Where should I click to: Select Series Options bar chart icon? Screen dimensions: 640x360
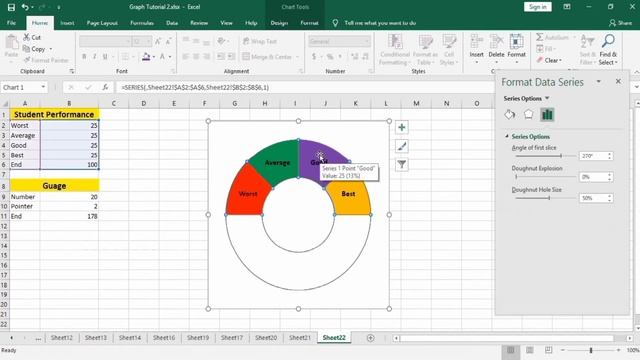pyautogui.click(x=547, y=115)
